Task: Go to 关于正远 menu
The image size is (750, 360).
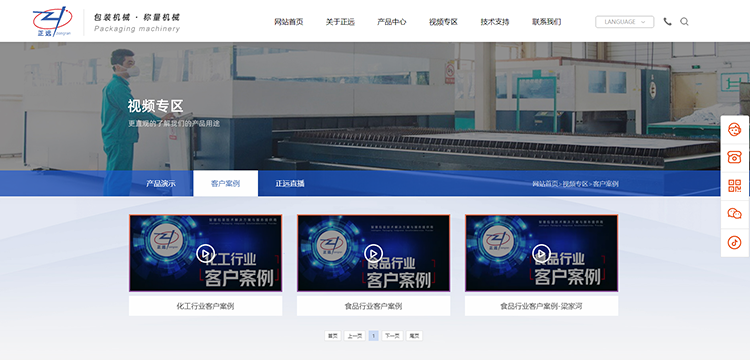Action: click(x=340, y=22)
